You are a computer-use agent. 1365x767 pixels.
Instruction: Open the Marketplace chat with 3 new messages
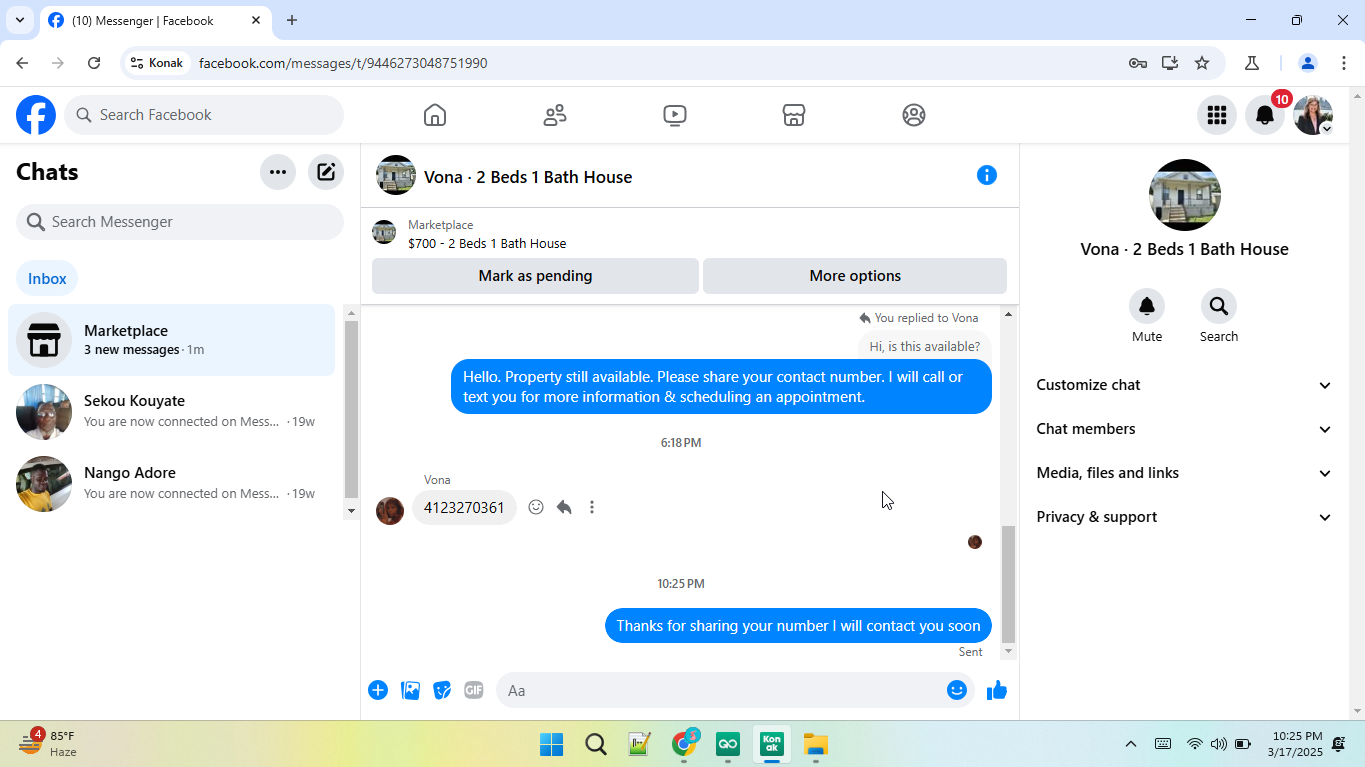click(x=172, y=340)
